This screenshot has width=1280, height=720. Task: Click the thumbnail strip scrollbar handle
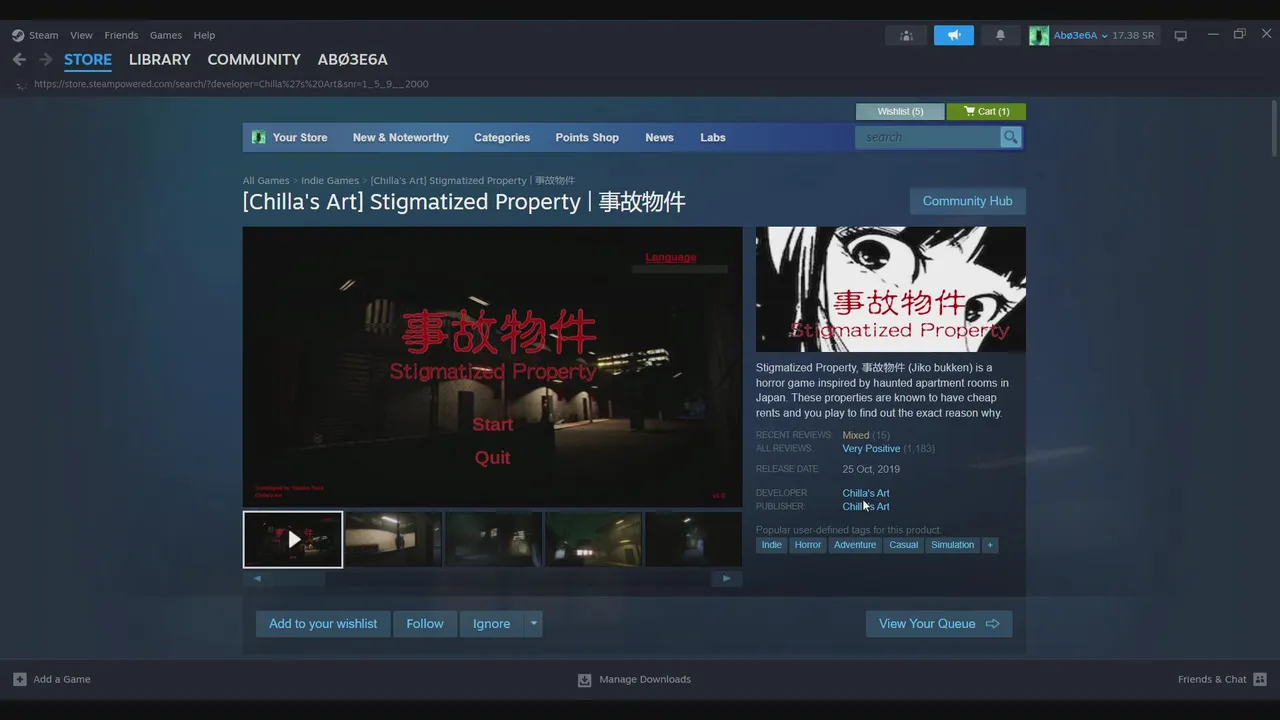click(x=297, y=578)
